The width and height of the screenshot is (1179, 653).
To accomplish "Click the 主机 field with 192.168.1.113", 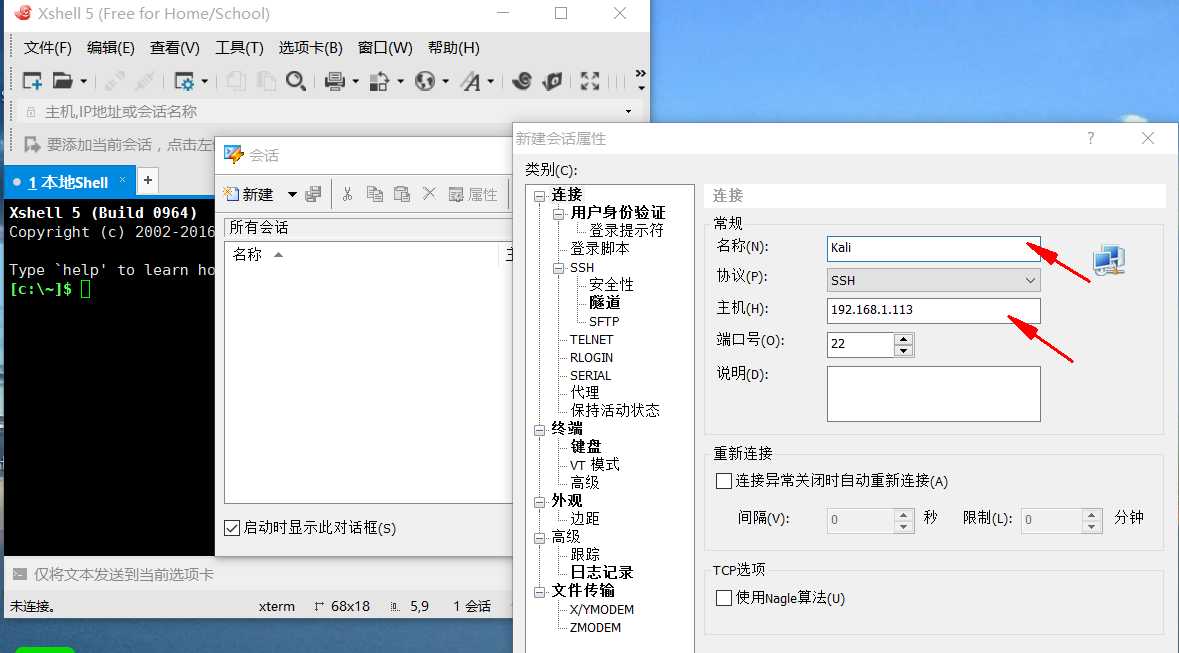I will 933,310.
